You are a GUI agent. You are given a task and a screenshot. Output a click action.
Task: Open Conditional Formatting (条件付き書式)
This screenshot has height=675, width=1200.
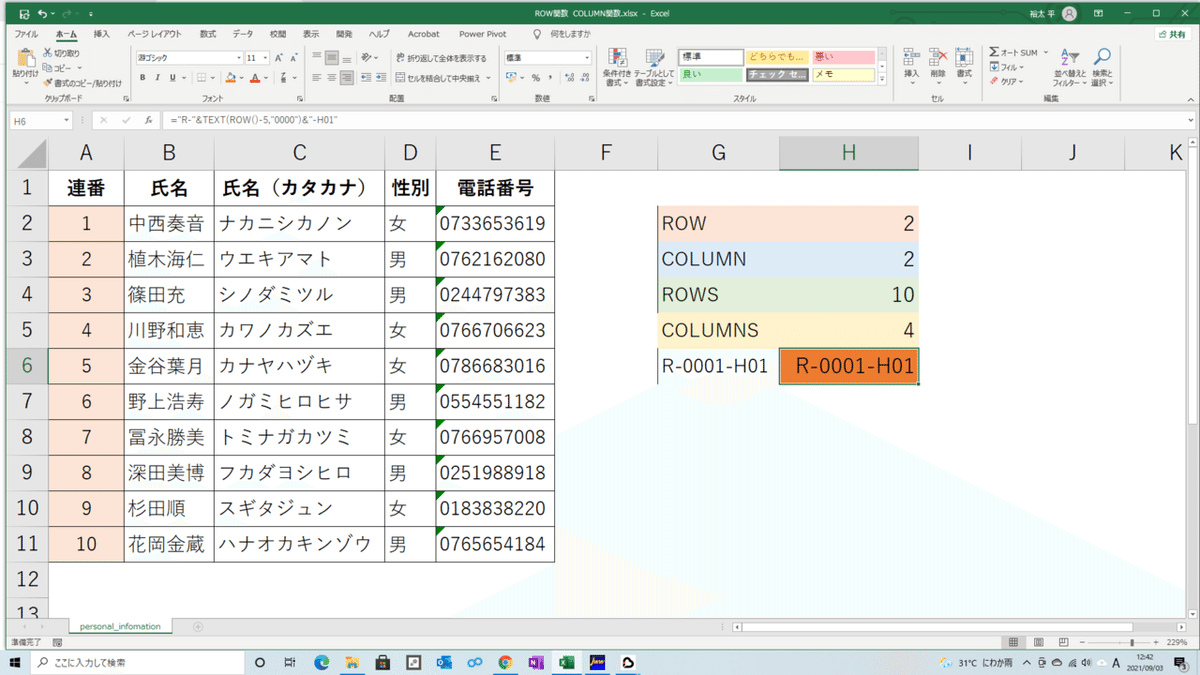(617, 67)
